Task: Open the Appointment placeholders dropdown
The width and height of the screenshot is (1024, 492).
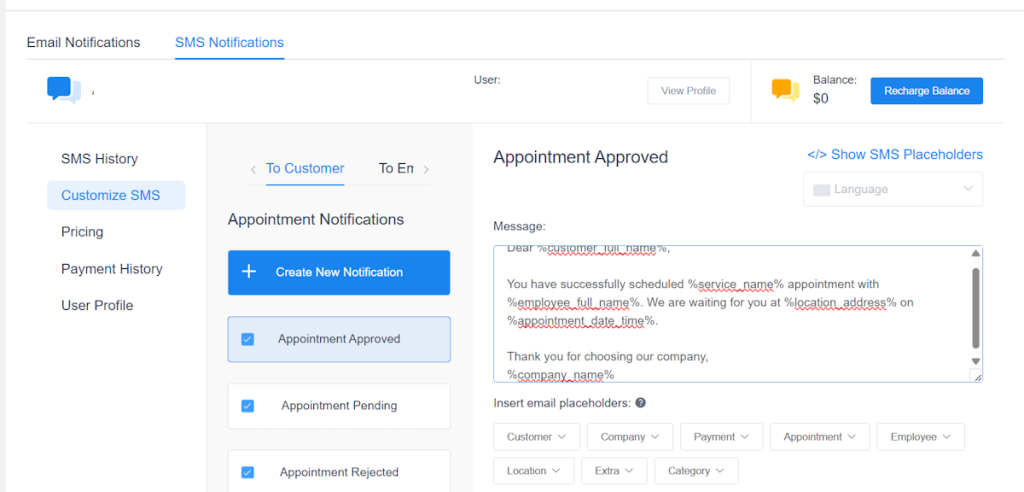Action: [x=819, y=437]
